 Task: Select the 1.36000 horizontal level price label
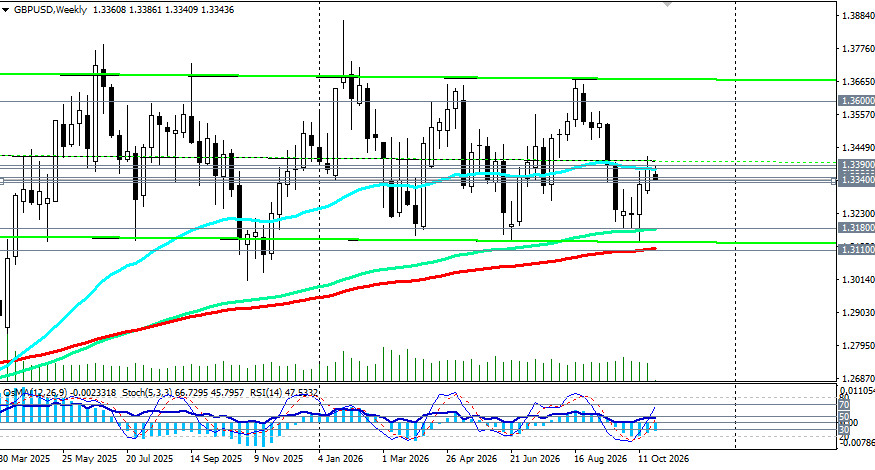tap(857, 100)
